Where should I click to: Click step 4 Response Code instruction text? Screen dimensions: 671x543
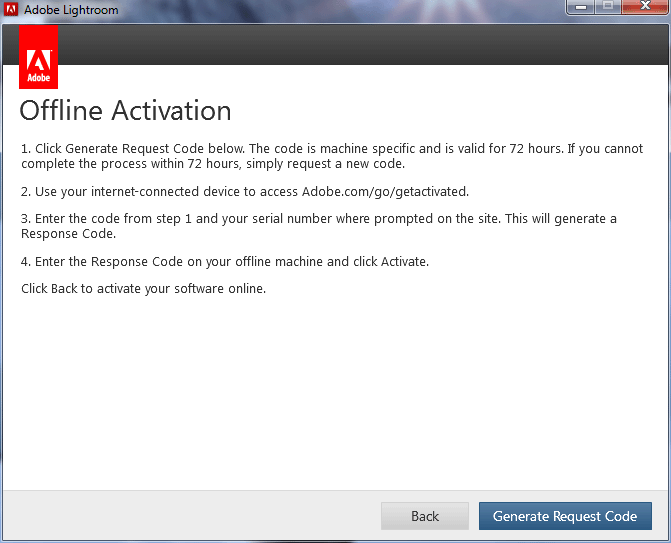(x=225, y=261)
